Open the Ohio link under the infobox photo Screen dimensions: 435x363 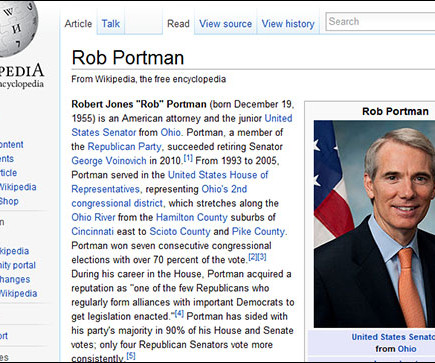point(407,349)
